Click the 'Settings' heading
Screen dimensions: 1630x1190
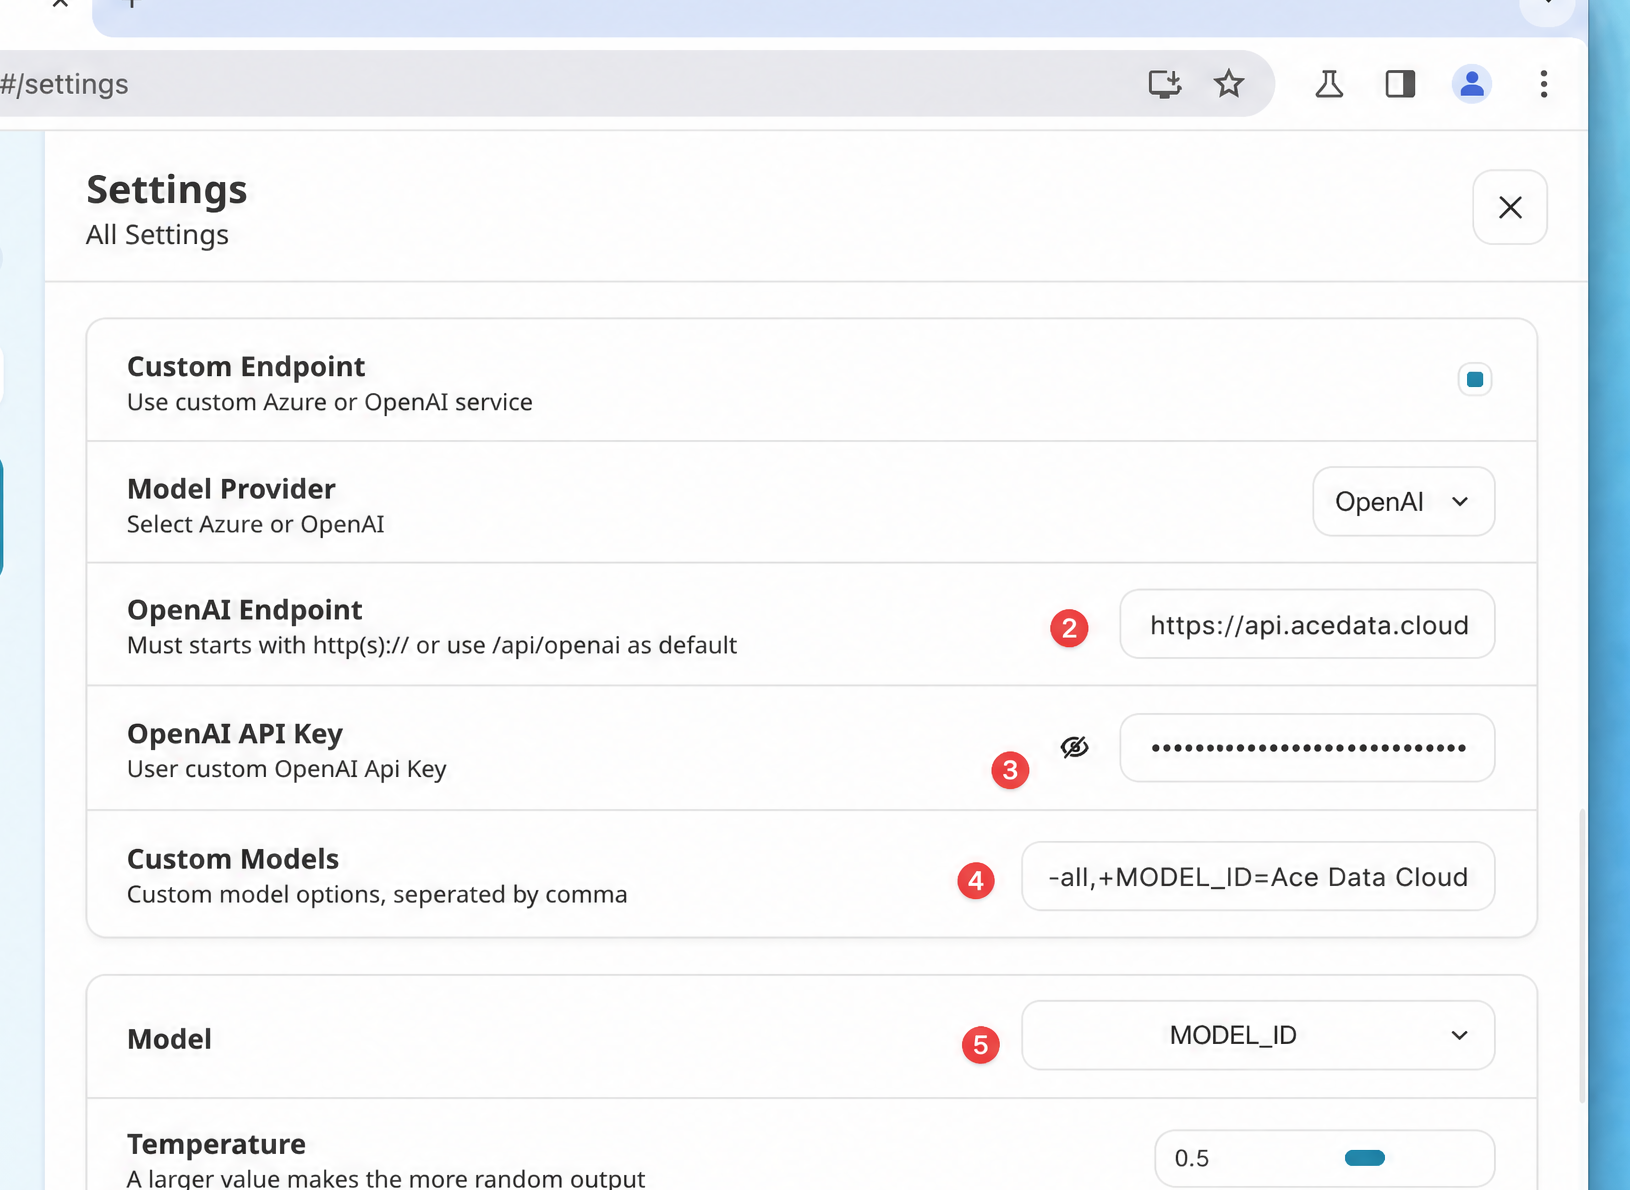click(x=167, y=190)
